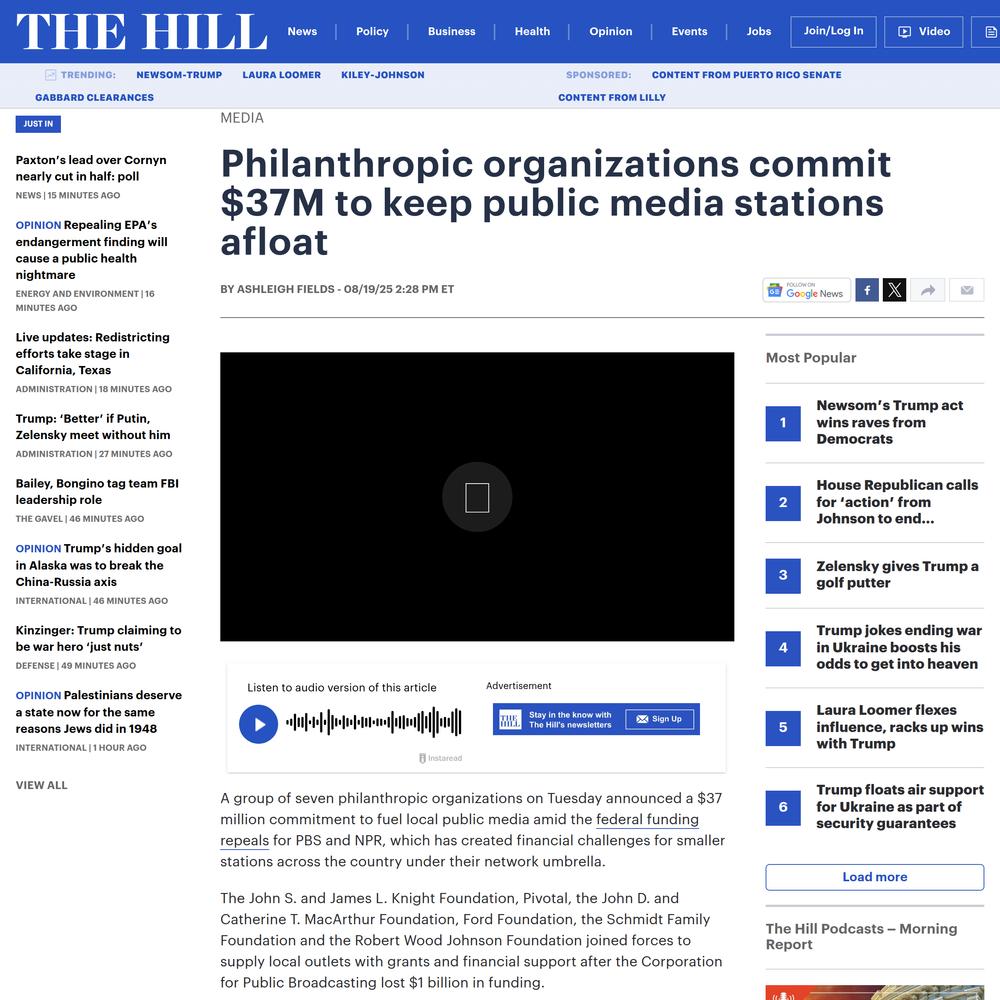Click The Gavel category tag
Viewport: 1000px width, 1000px height.
tap(39, 519)
